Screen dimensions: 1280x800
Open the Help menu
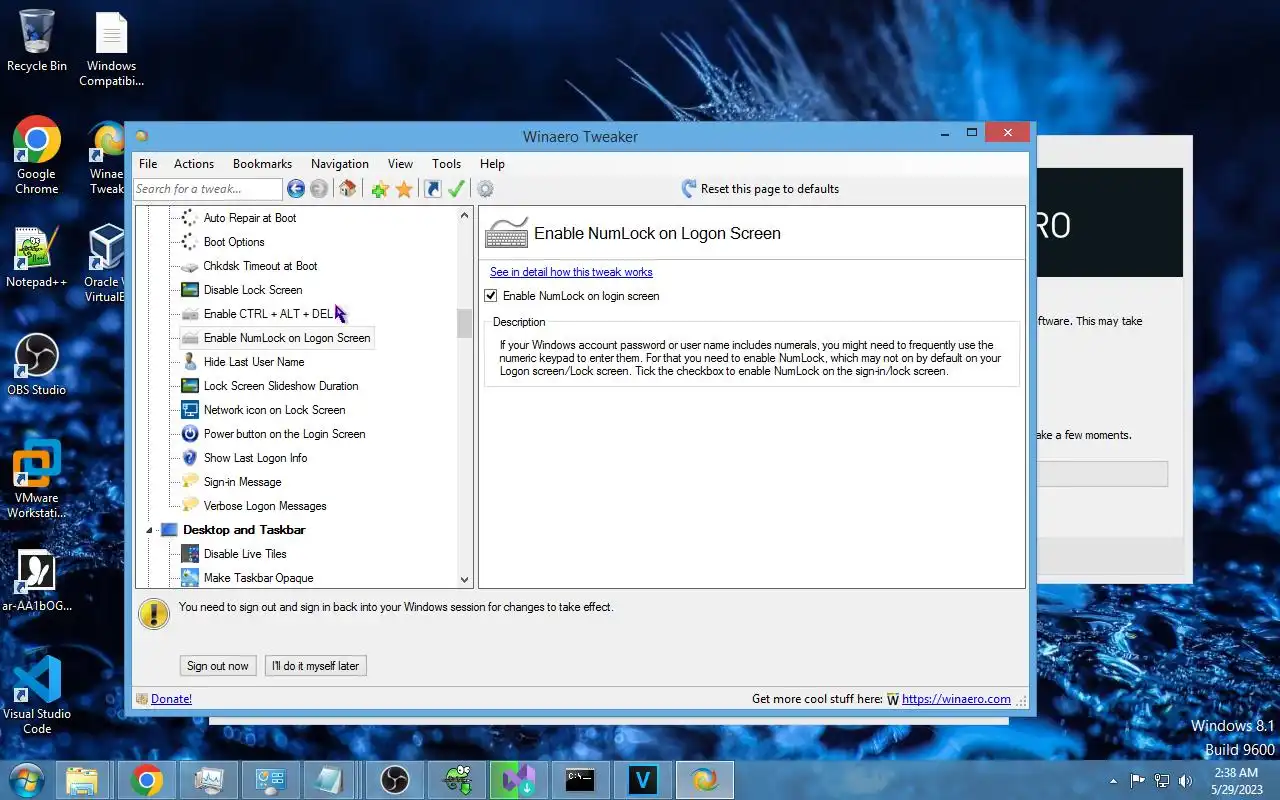[x=492, y=164]
